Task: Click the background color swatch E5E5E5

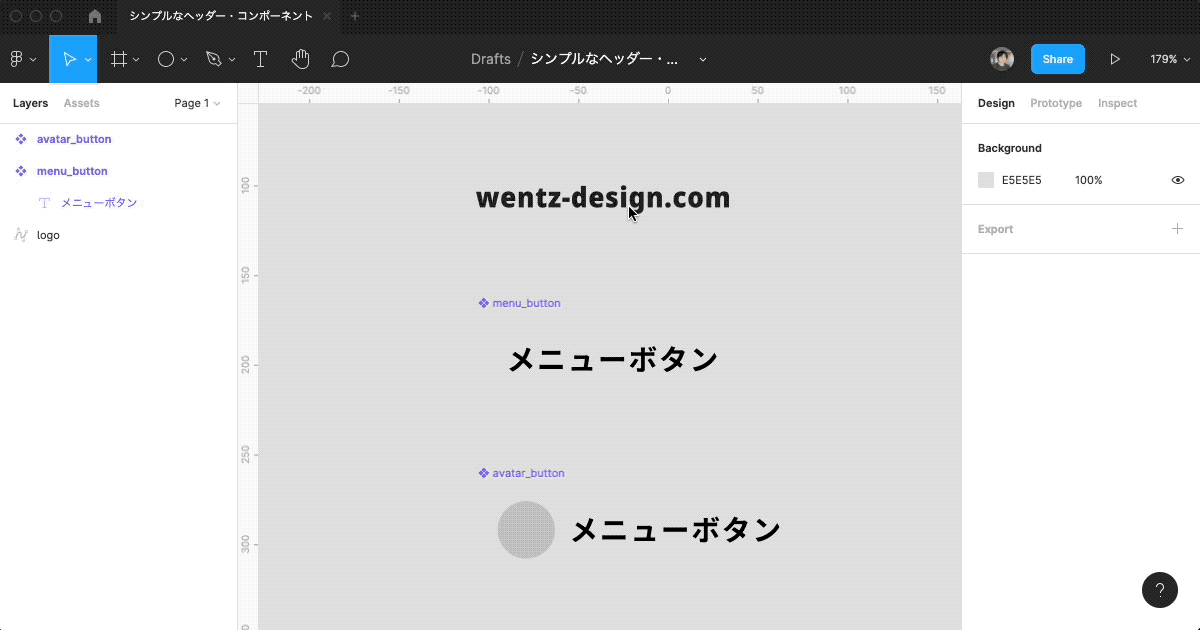Action: click(x=986, y=180)
